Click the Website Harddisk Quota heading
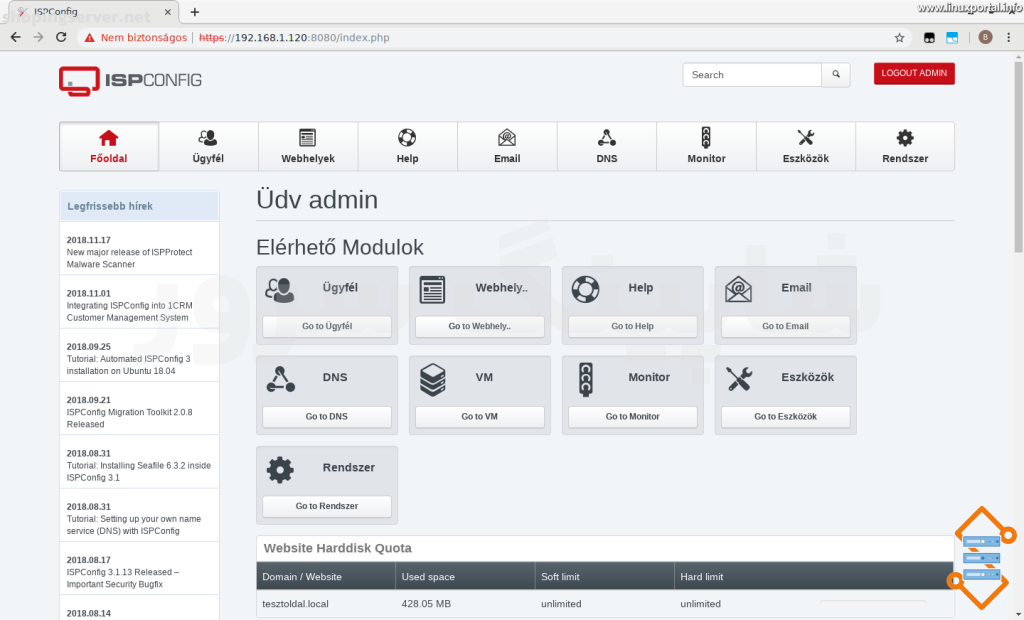This screenshot has width=1024, height=620. coord(338,548)
